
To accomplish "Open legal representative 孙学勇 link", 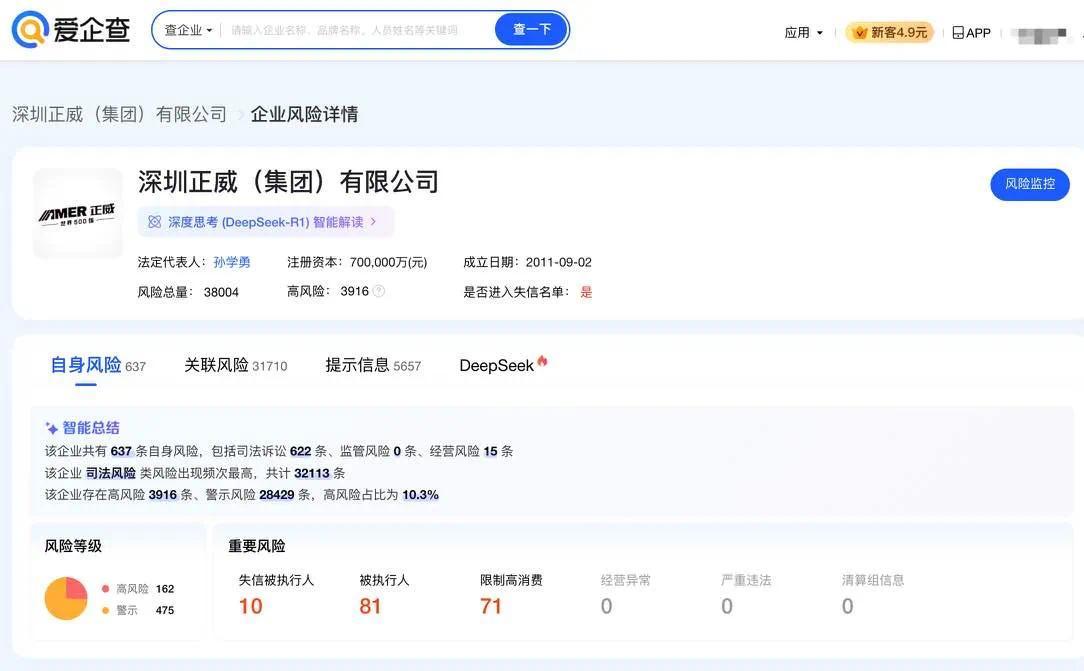I will tap(232, 263).
